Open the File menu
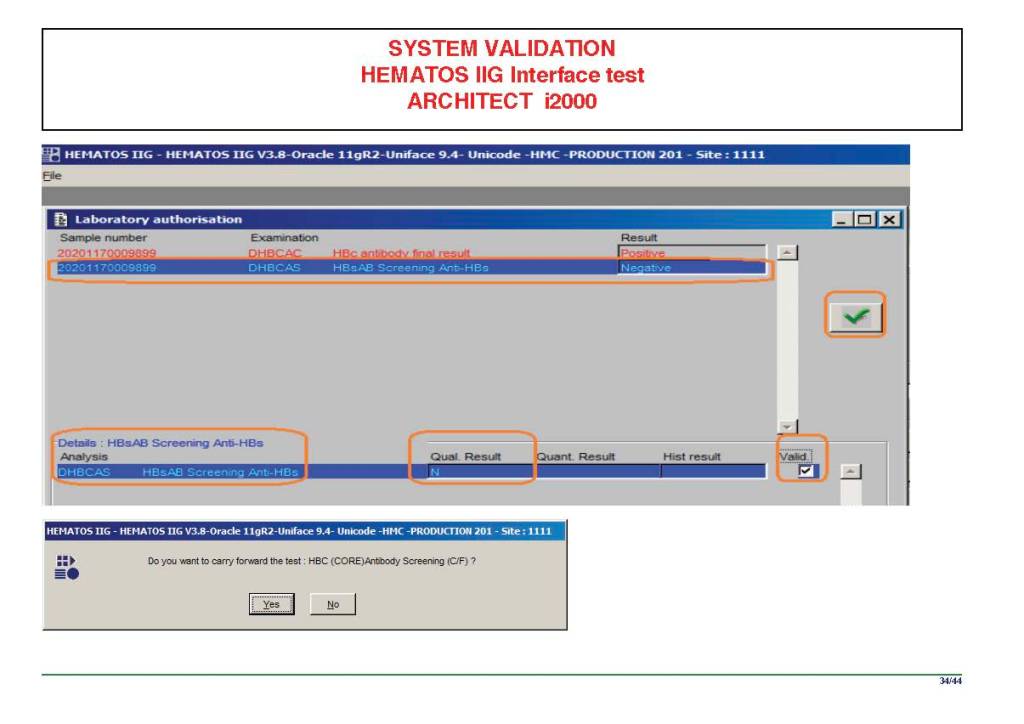The height and width of the screenshot is (724, 1024). [x=51, y=175]
